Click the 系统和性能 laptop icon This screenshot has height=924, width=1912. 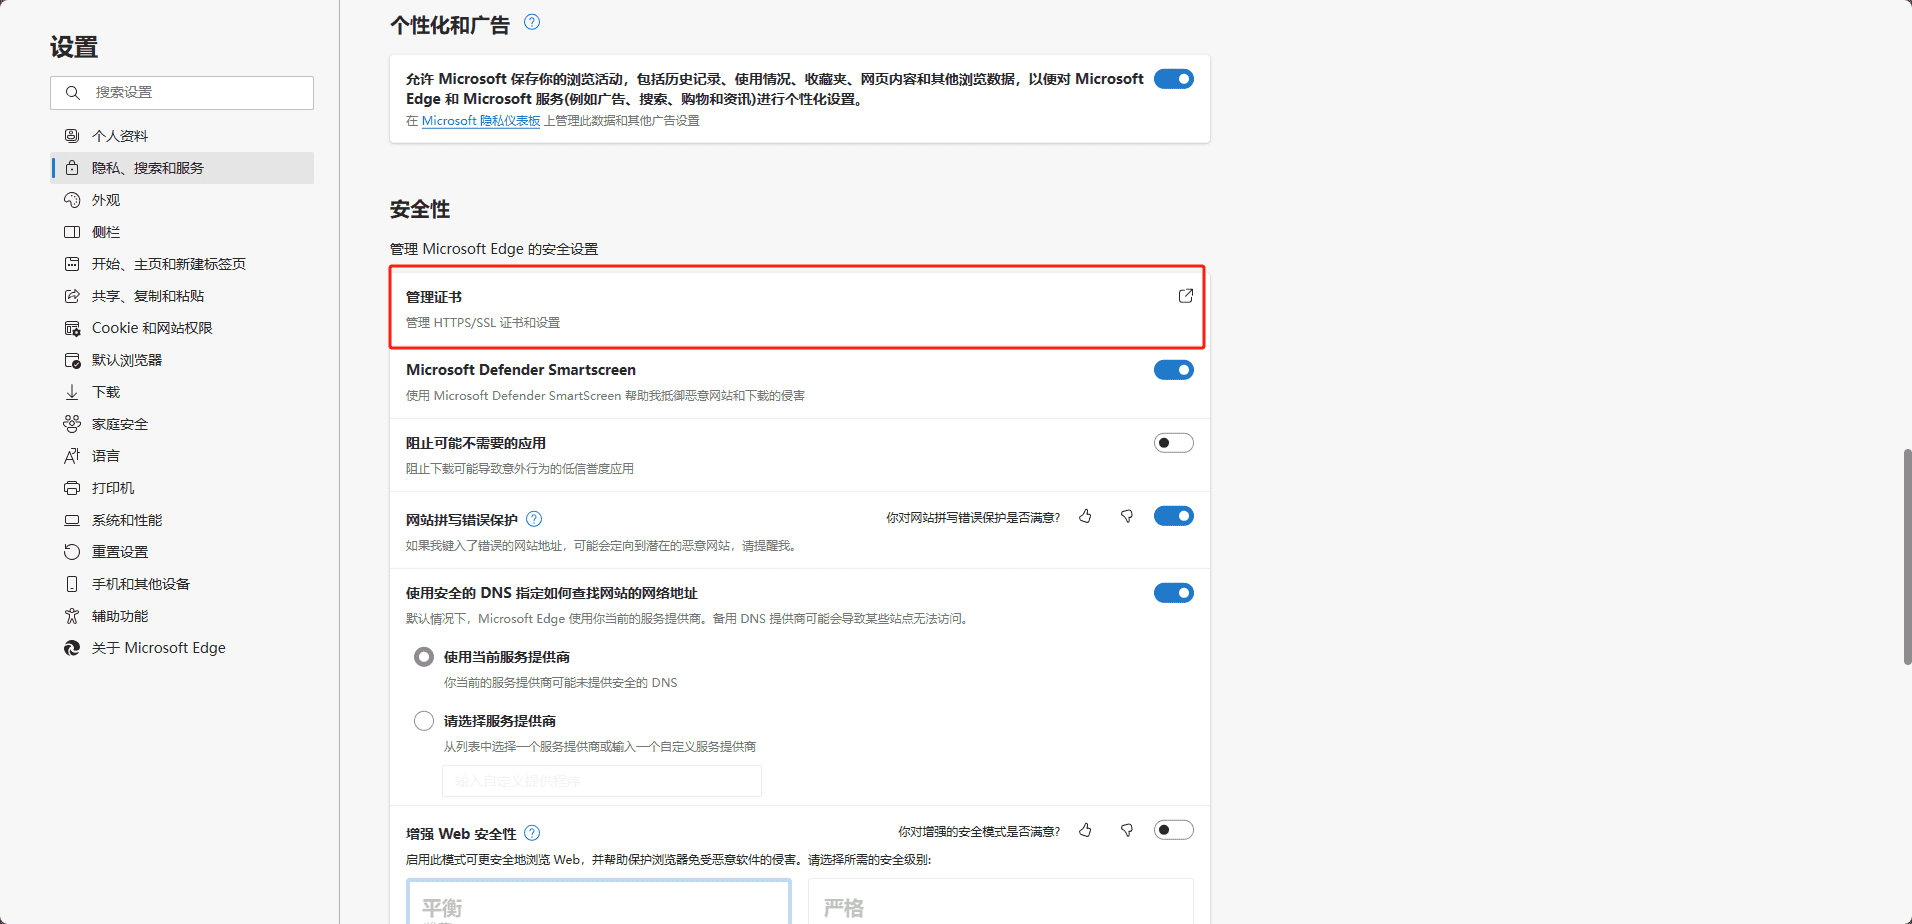pyautogui.click(x=72, y=520)
